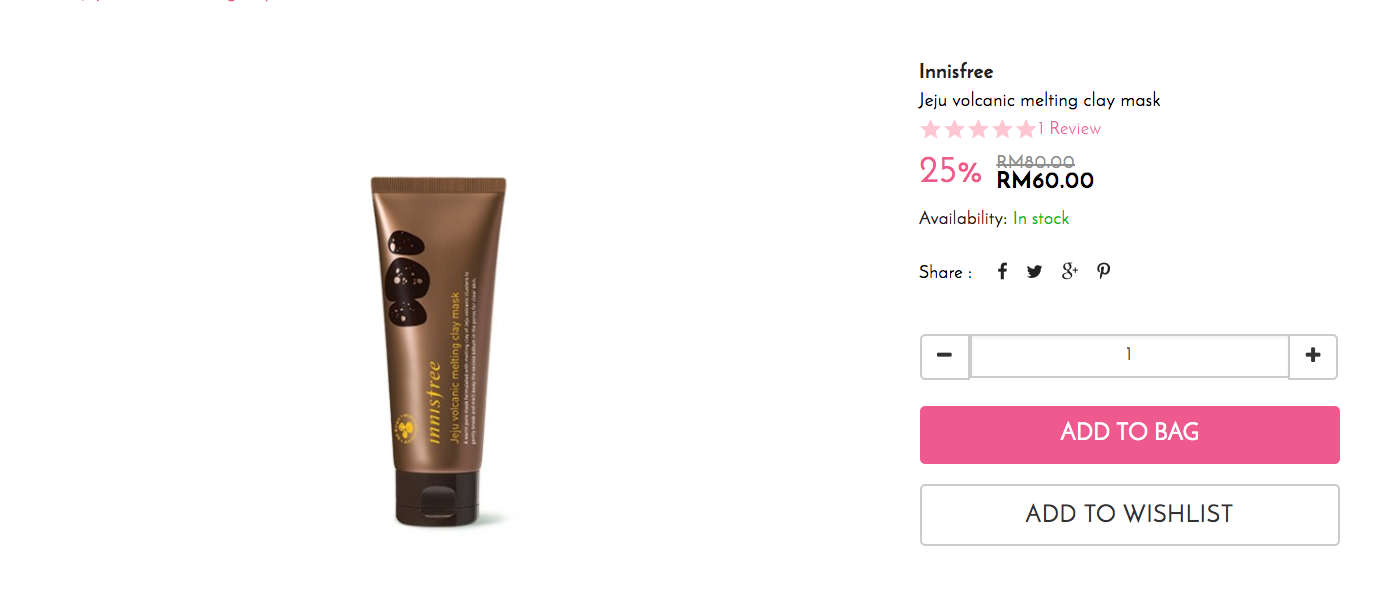Click the Google Plus share icon
Viewport: 1374px width, 598px height.
click(x=1070, y=271)
